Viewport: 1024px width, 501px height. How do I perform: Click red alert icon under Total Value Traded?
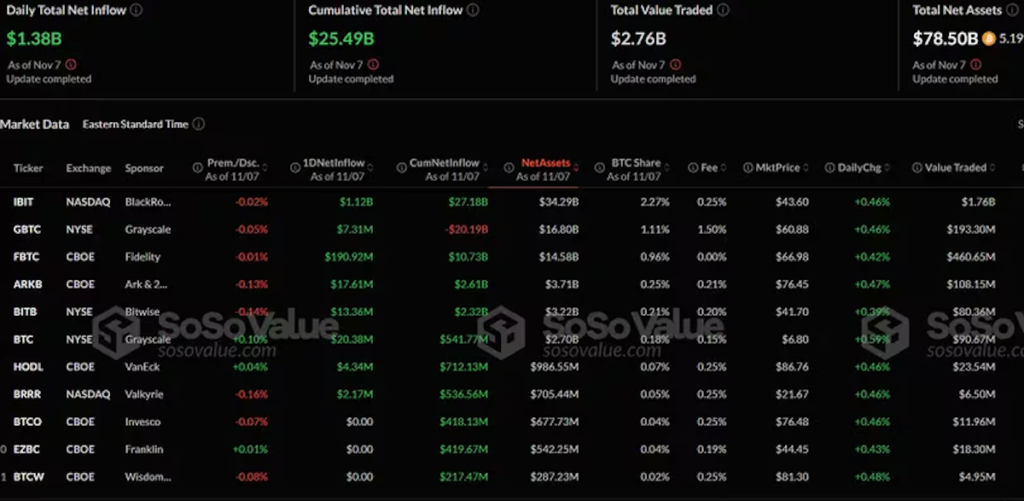675,65
